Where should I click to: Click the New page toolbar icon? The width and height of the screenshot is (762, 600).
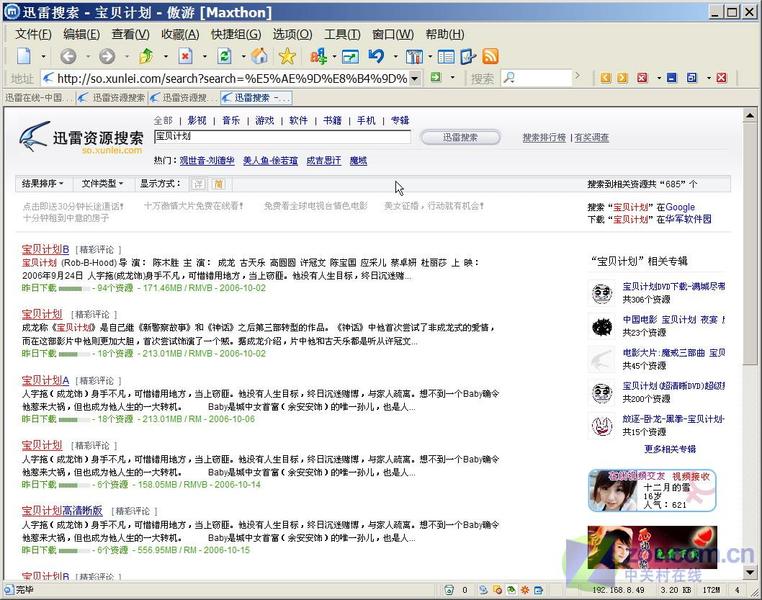pos(23,56)
